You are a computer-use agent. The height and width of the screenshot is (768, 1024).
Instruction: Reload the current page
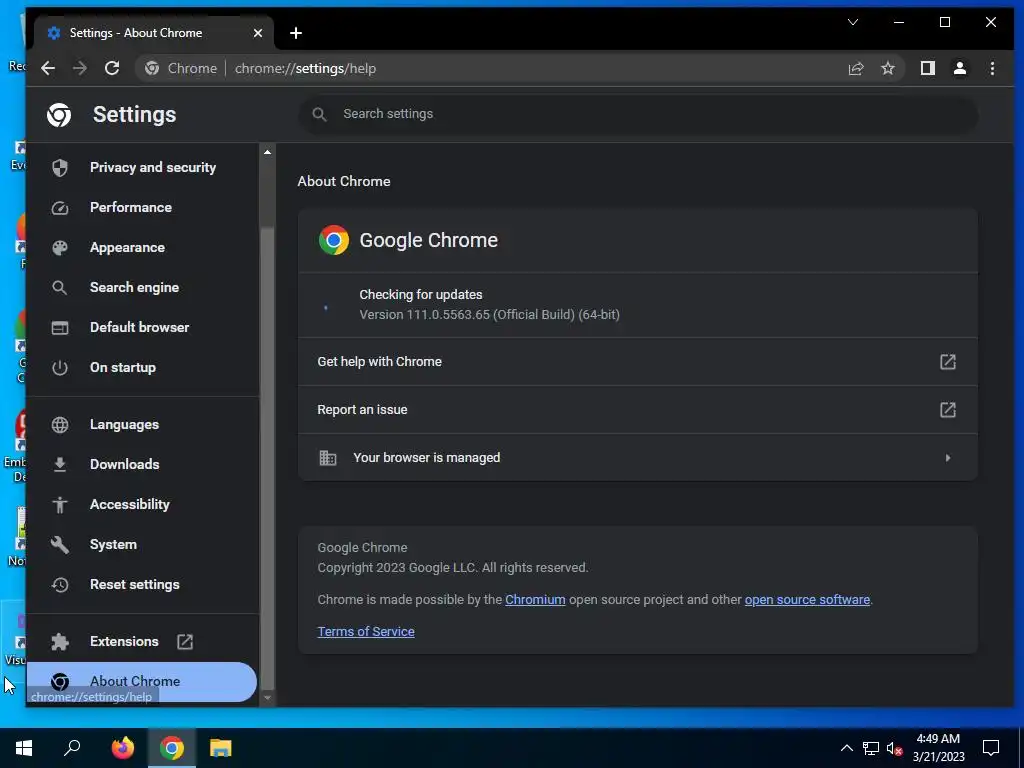click(112, 69)
